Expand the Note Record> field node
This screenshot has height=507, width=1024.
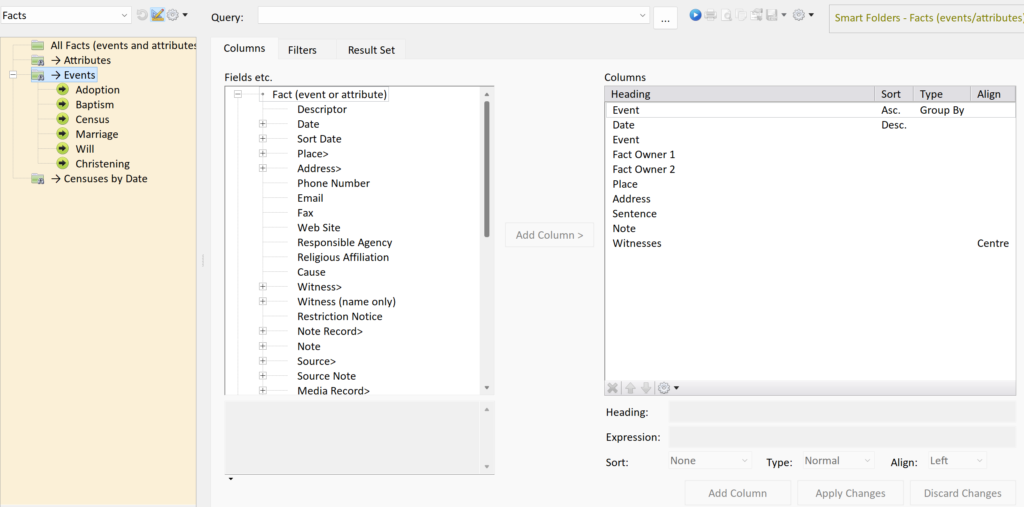pos(263,331)
